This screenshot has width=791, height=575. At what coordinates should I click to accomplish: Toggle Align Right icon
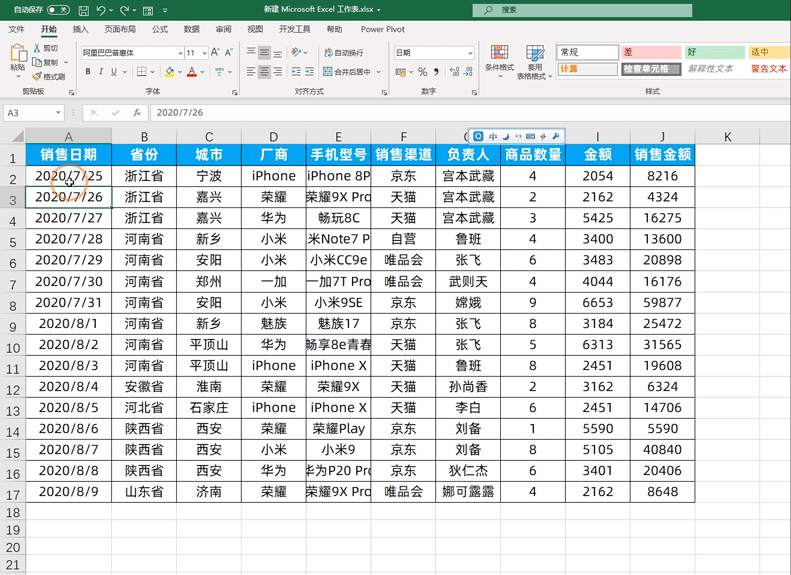(x=277, y=72)
